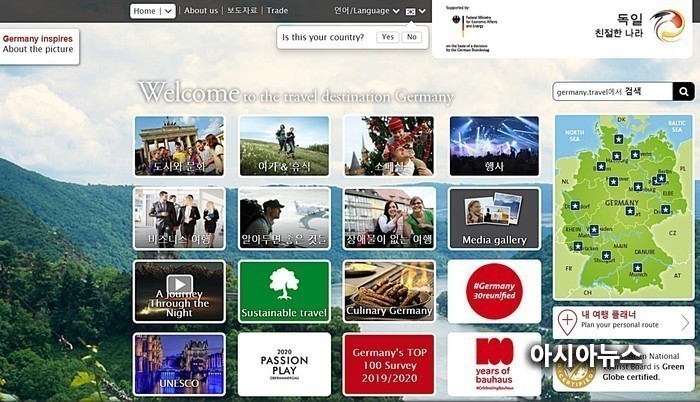Viewport: 700px width, 402px height.
Task: Expand the Home dropdown arrow
Action: point(168,11)
